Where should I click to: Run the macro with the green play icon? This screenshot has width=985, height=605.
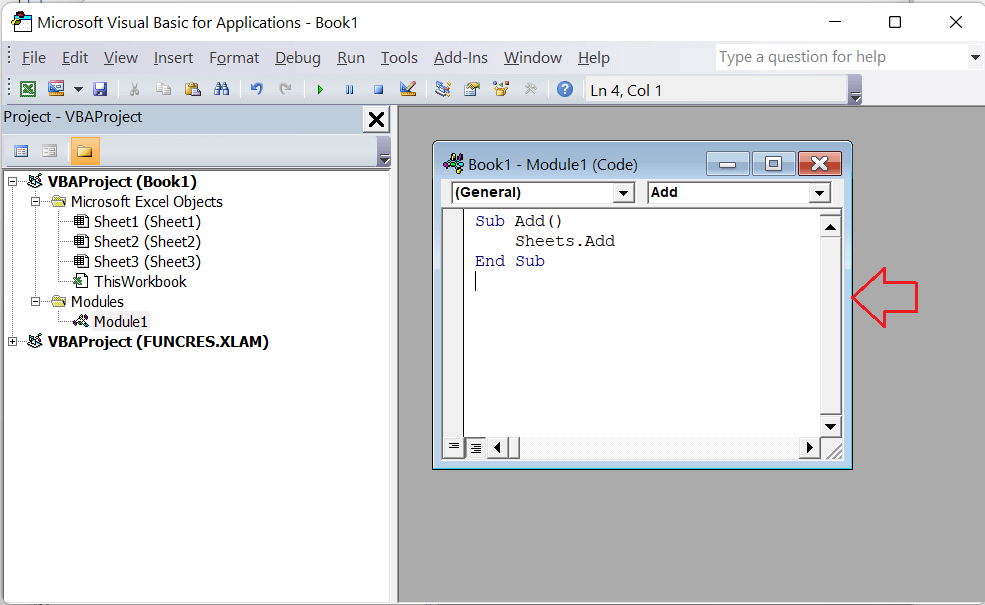pyautogui.click(x=320, y=89)
